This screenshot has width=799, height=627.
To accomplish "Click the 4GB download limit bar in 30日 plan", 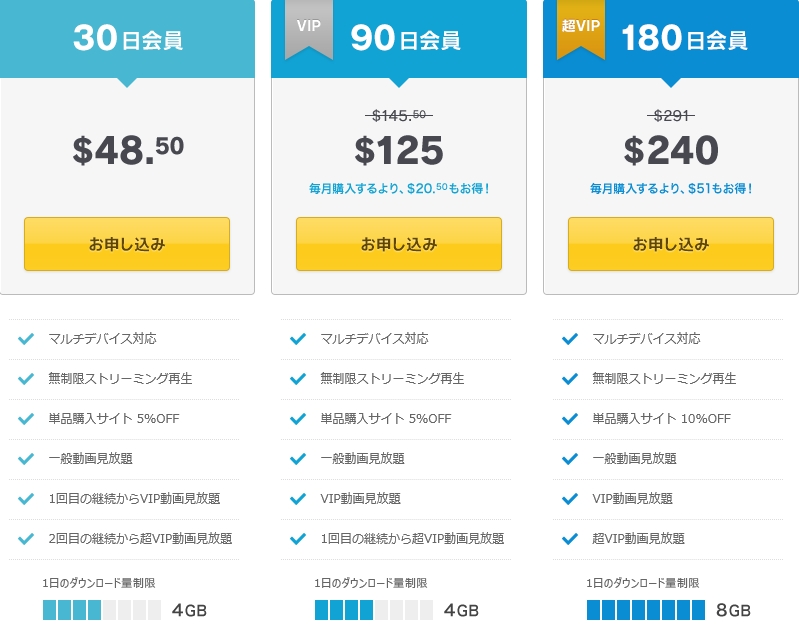I will pyautogui.click(x=101, y=610).
